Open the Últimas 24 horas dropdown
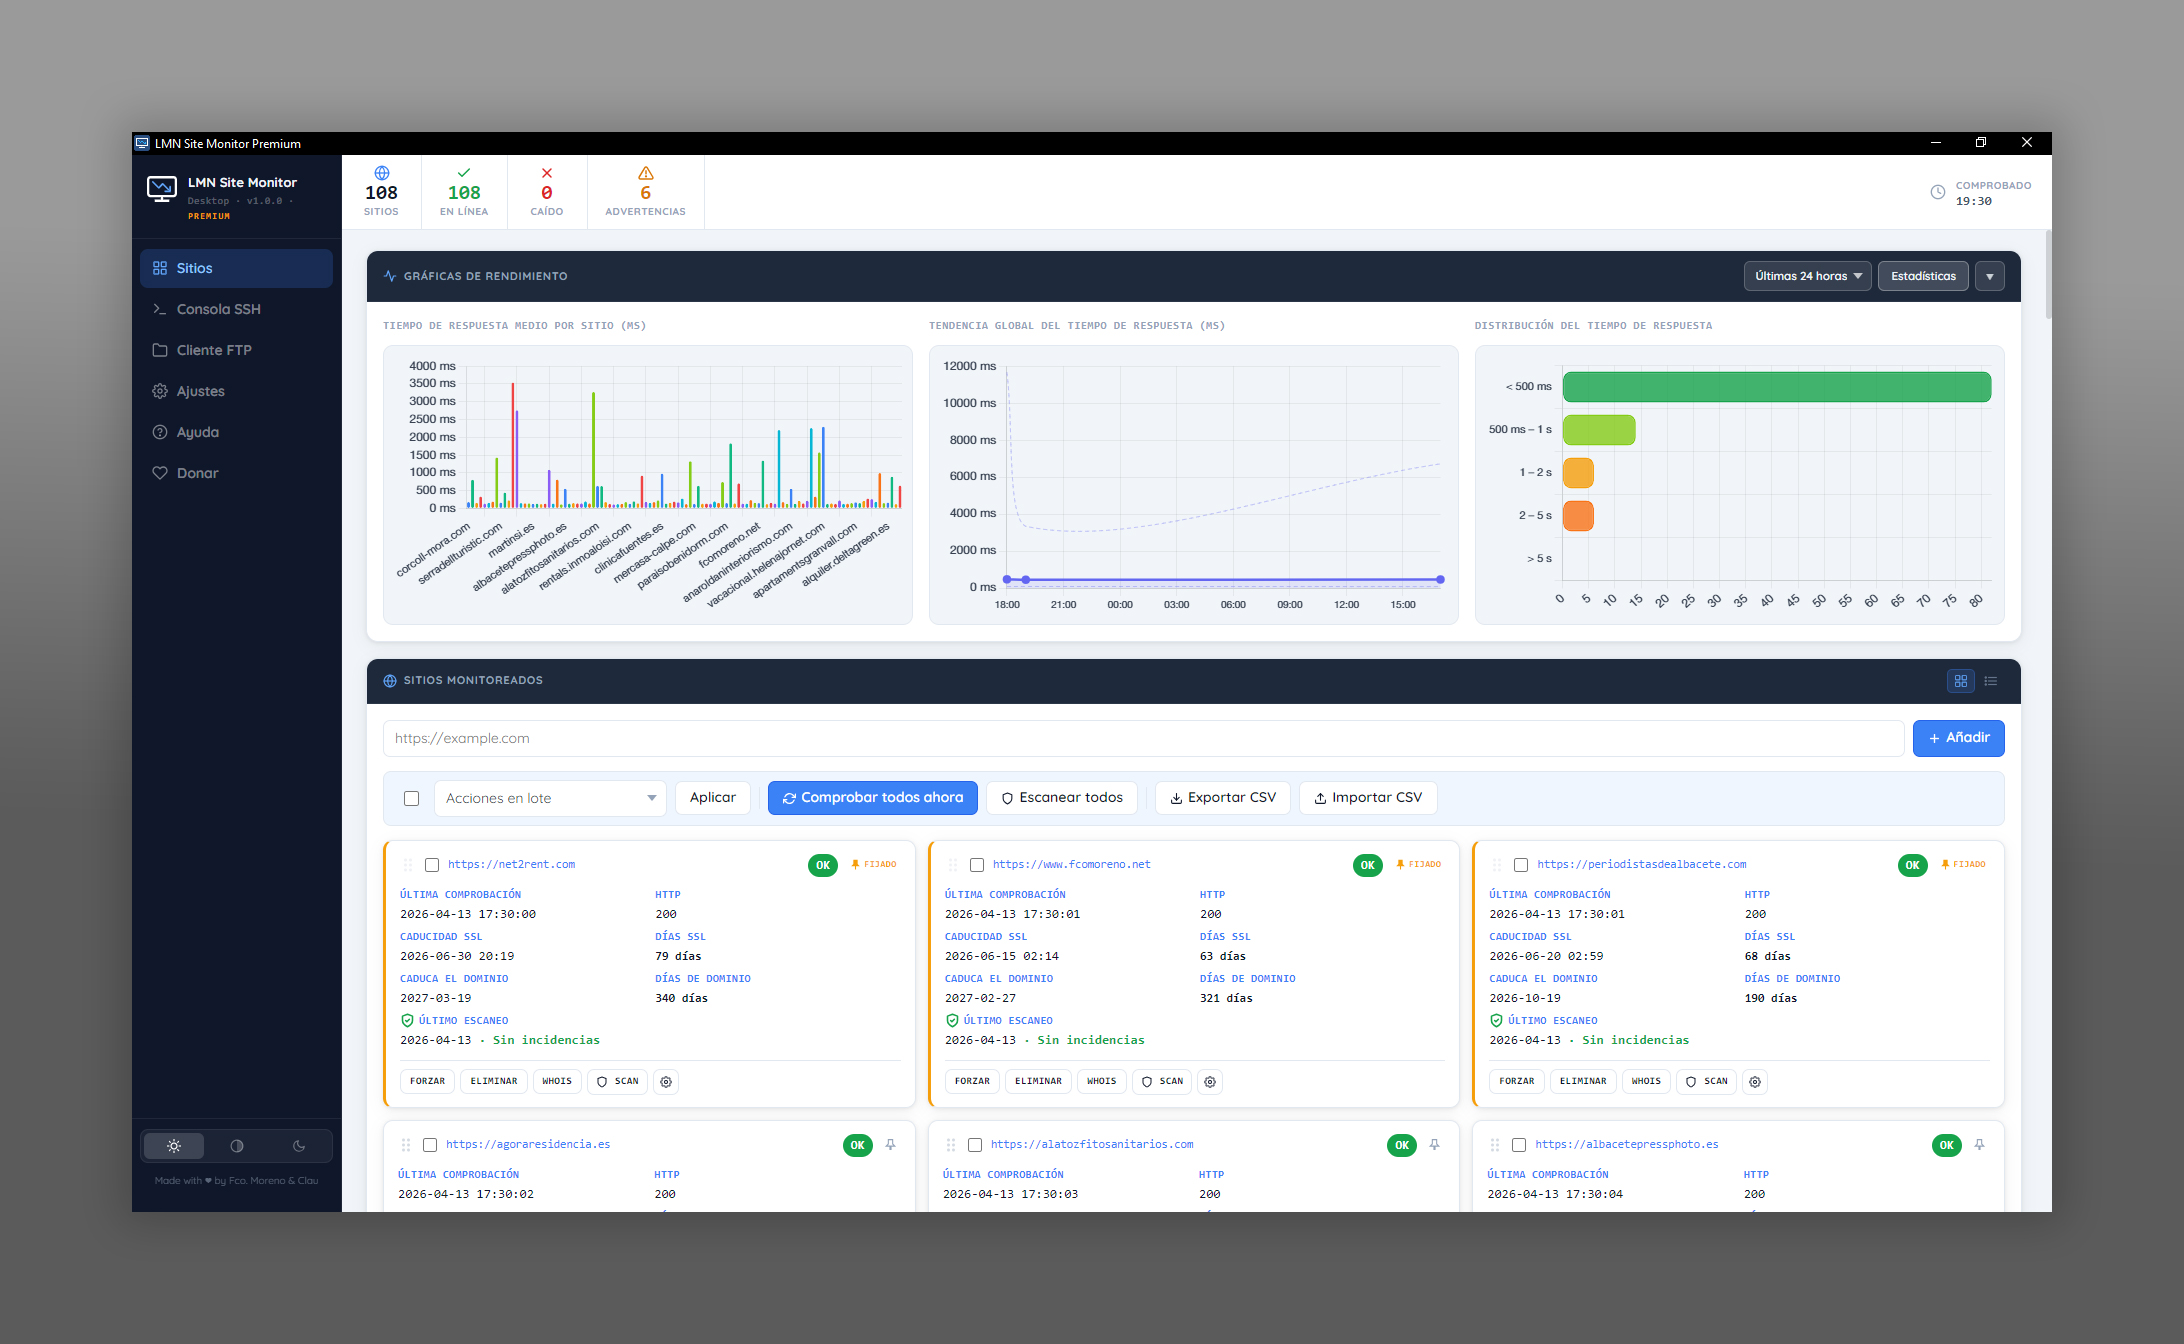The image size is (2184, 1344). click(x=1807, y=276)
